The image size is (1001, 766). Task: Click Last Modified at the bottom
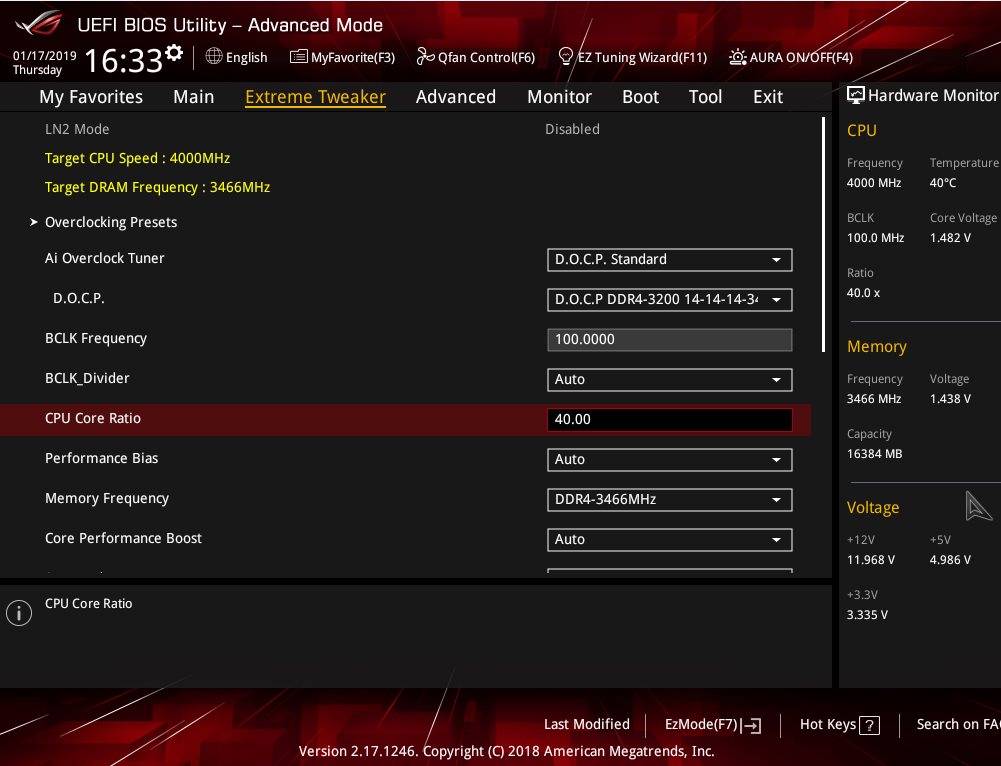586,725
